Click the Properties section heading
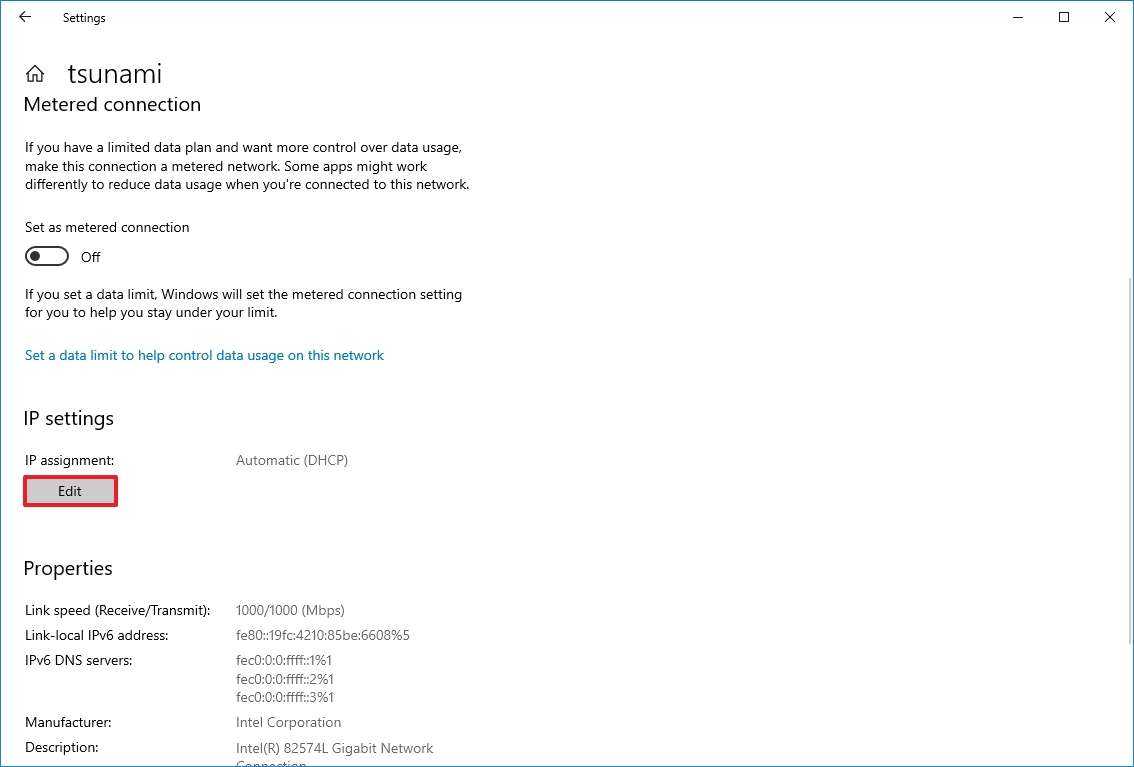 point(68,568)
